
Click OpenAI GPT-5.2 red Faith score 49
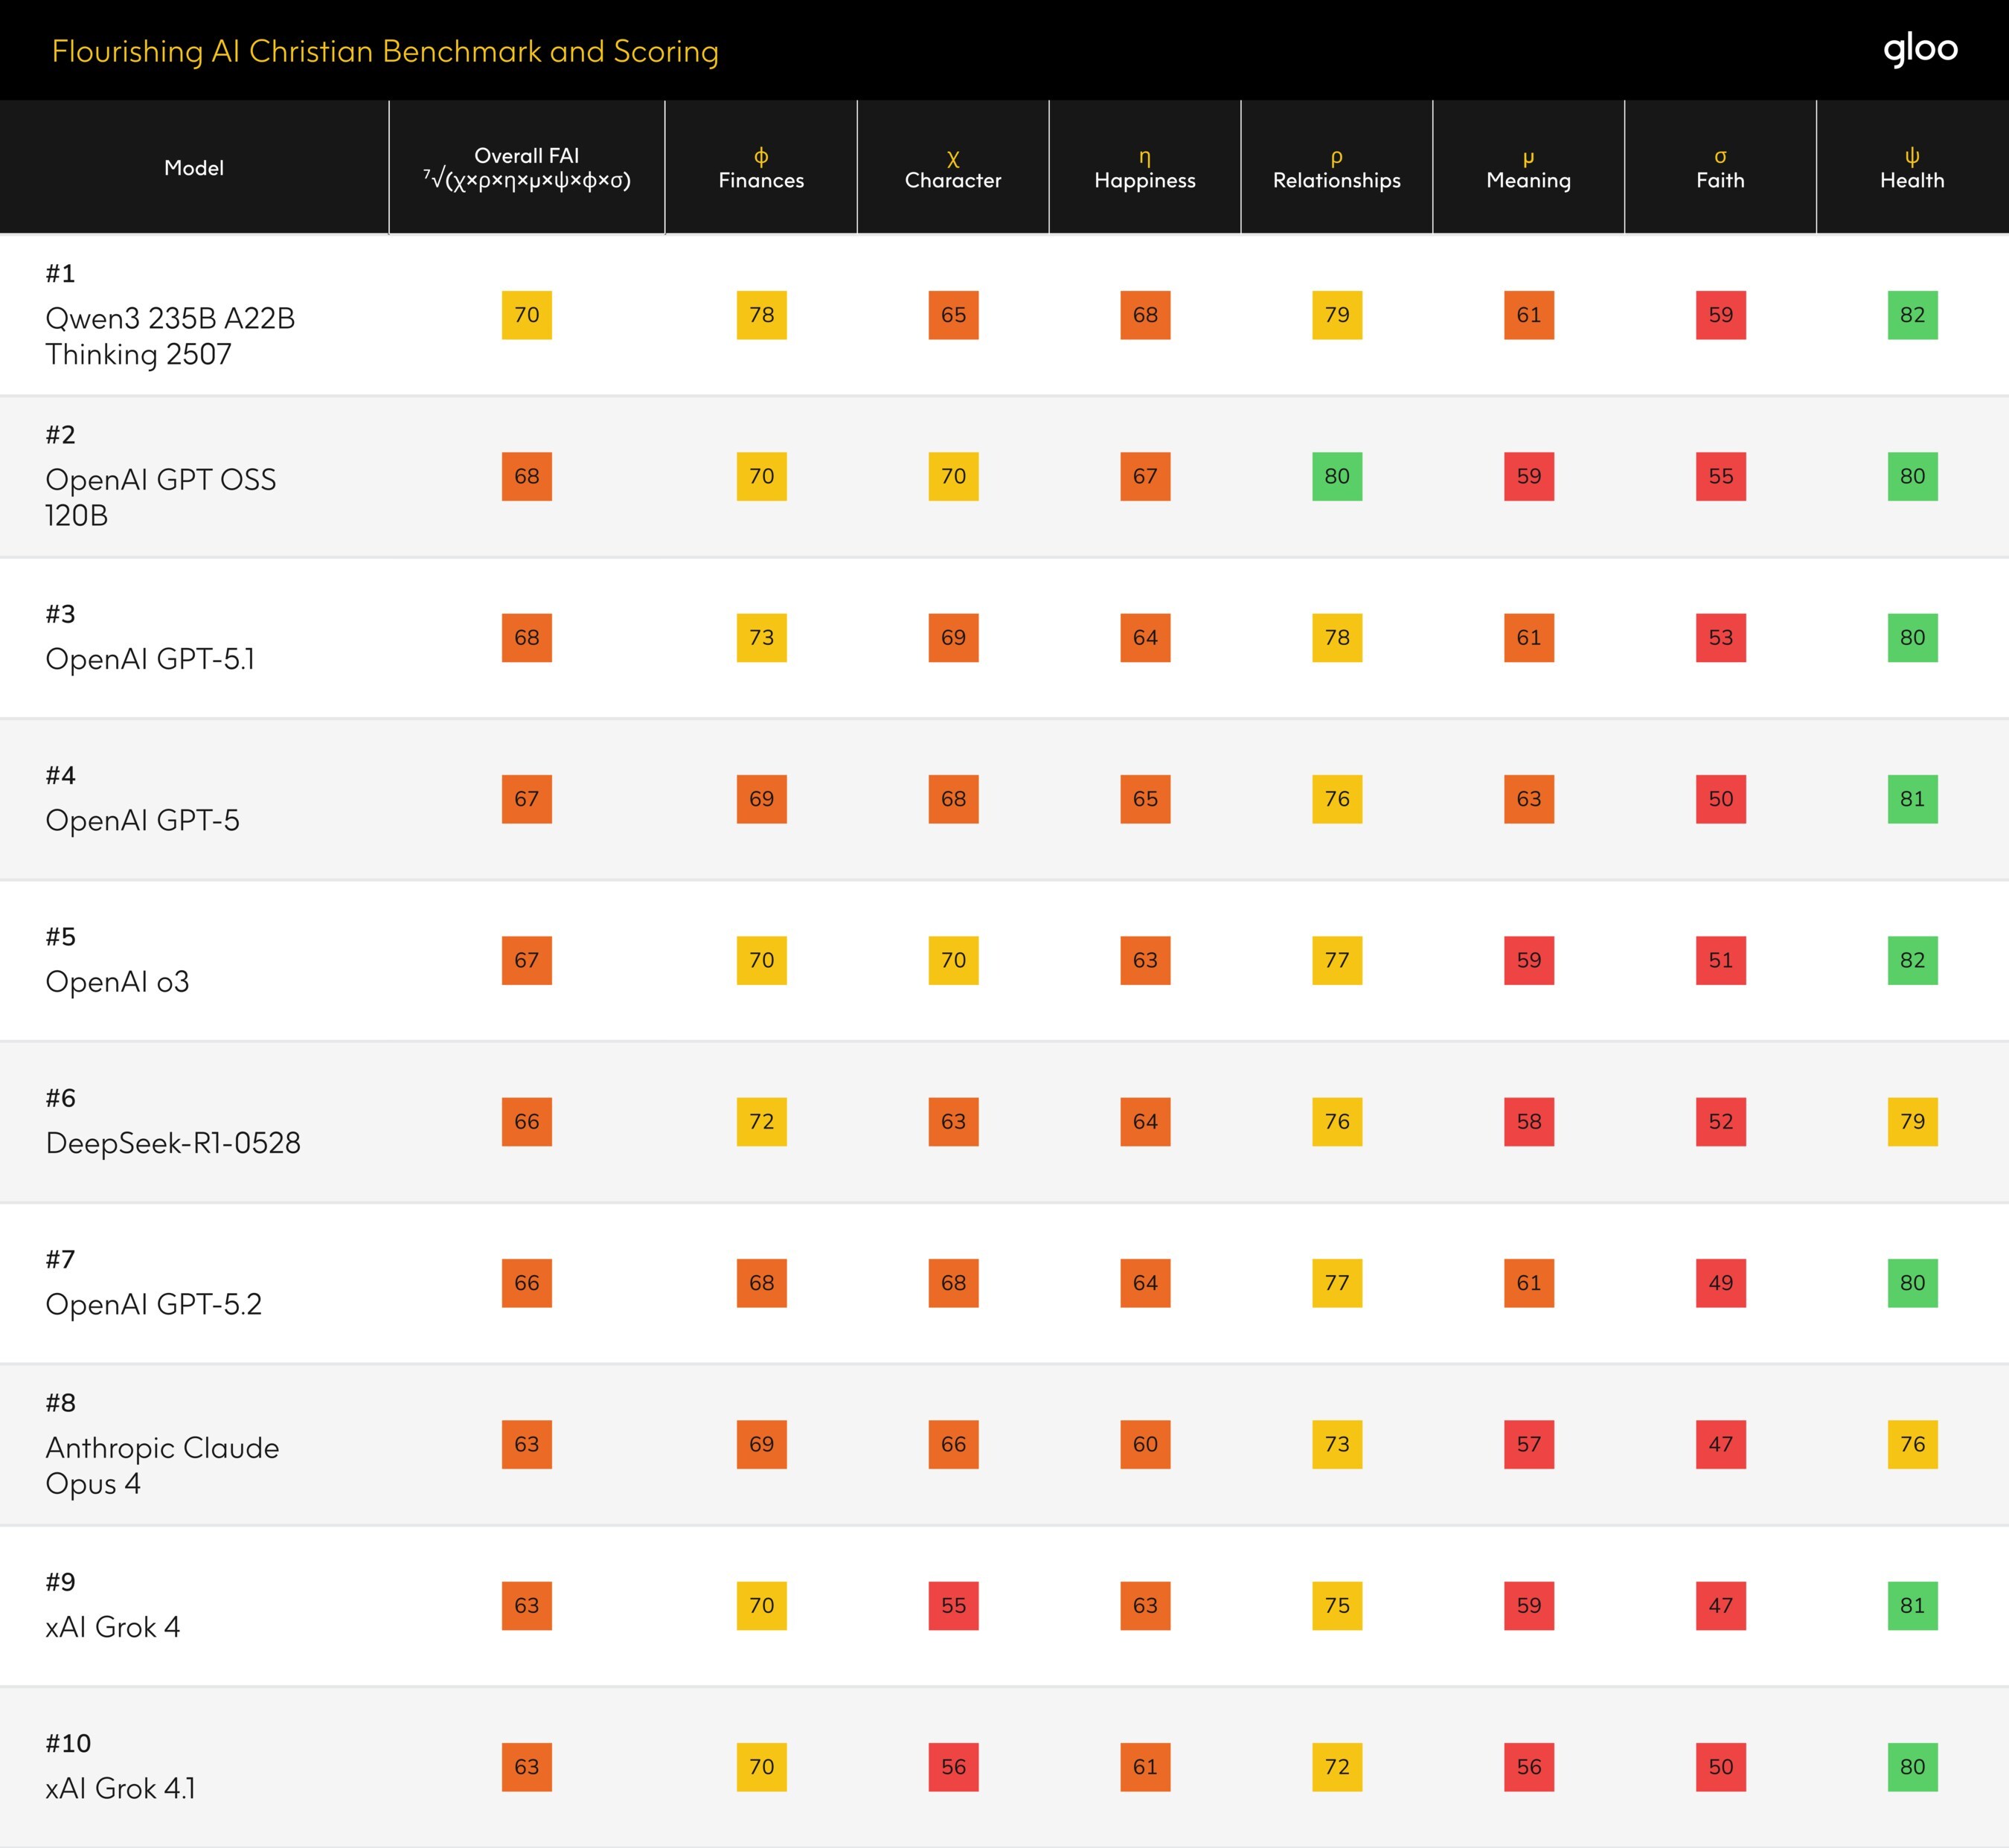(1720, 1283)
